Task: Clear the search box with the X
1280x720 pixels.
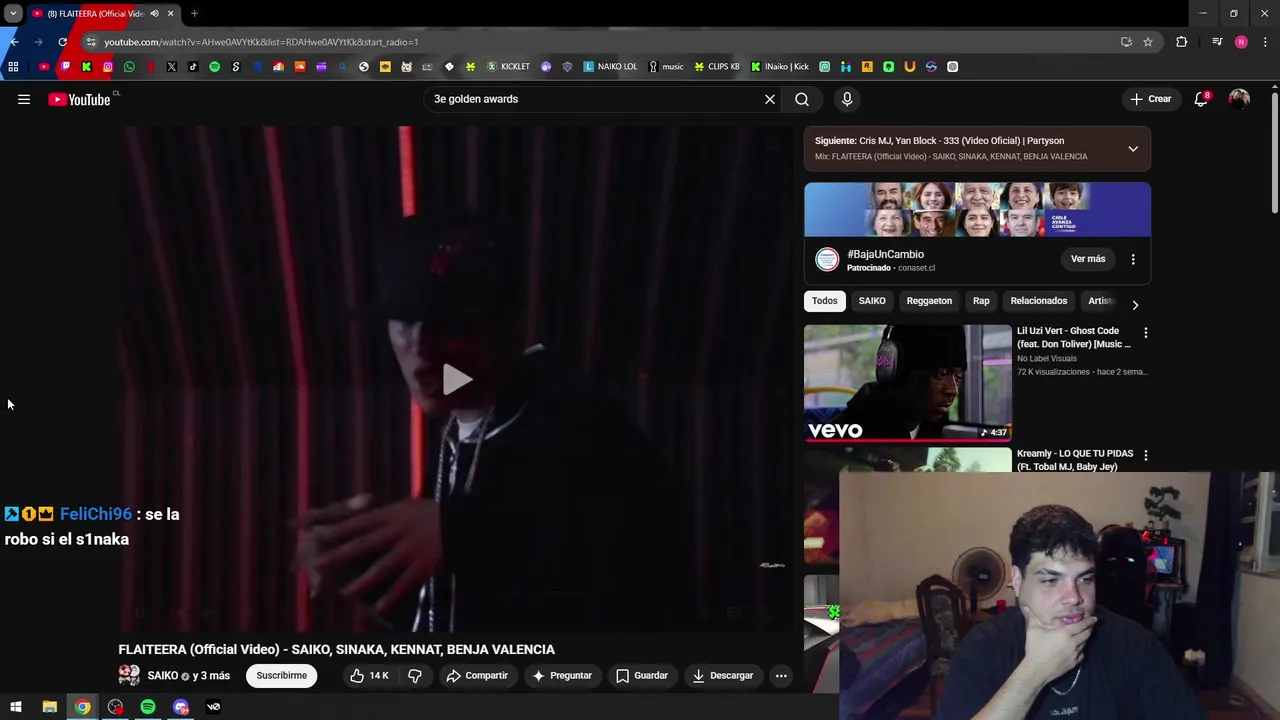Action: (x=770, y=99)
